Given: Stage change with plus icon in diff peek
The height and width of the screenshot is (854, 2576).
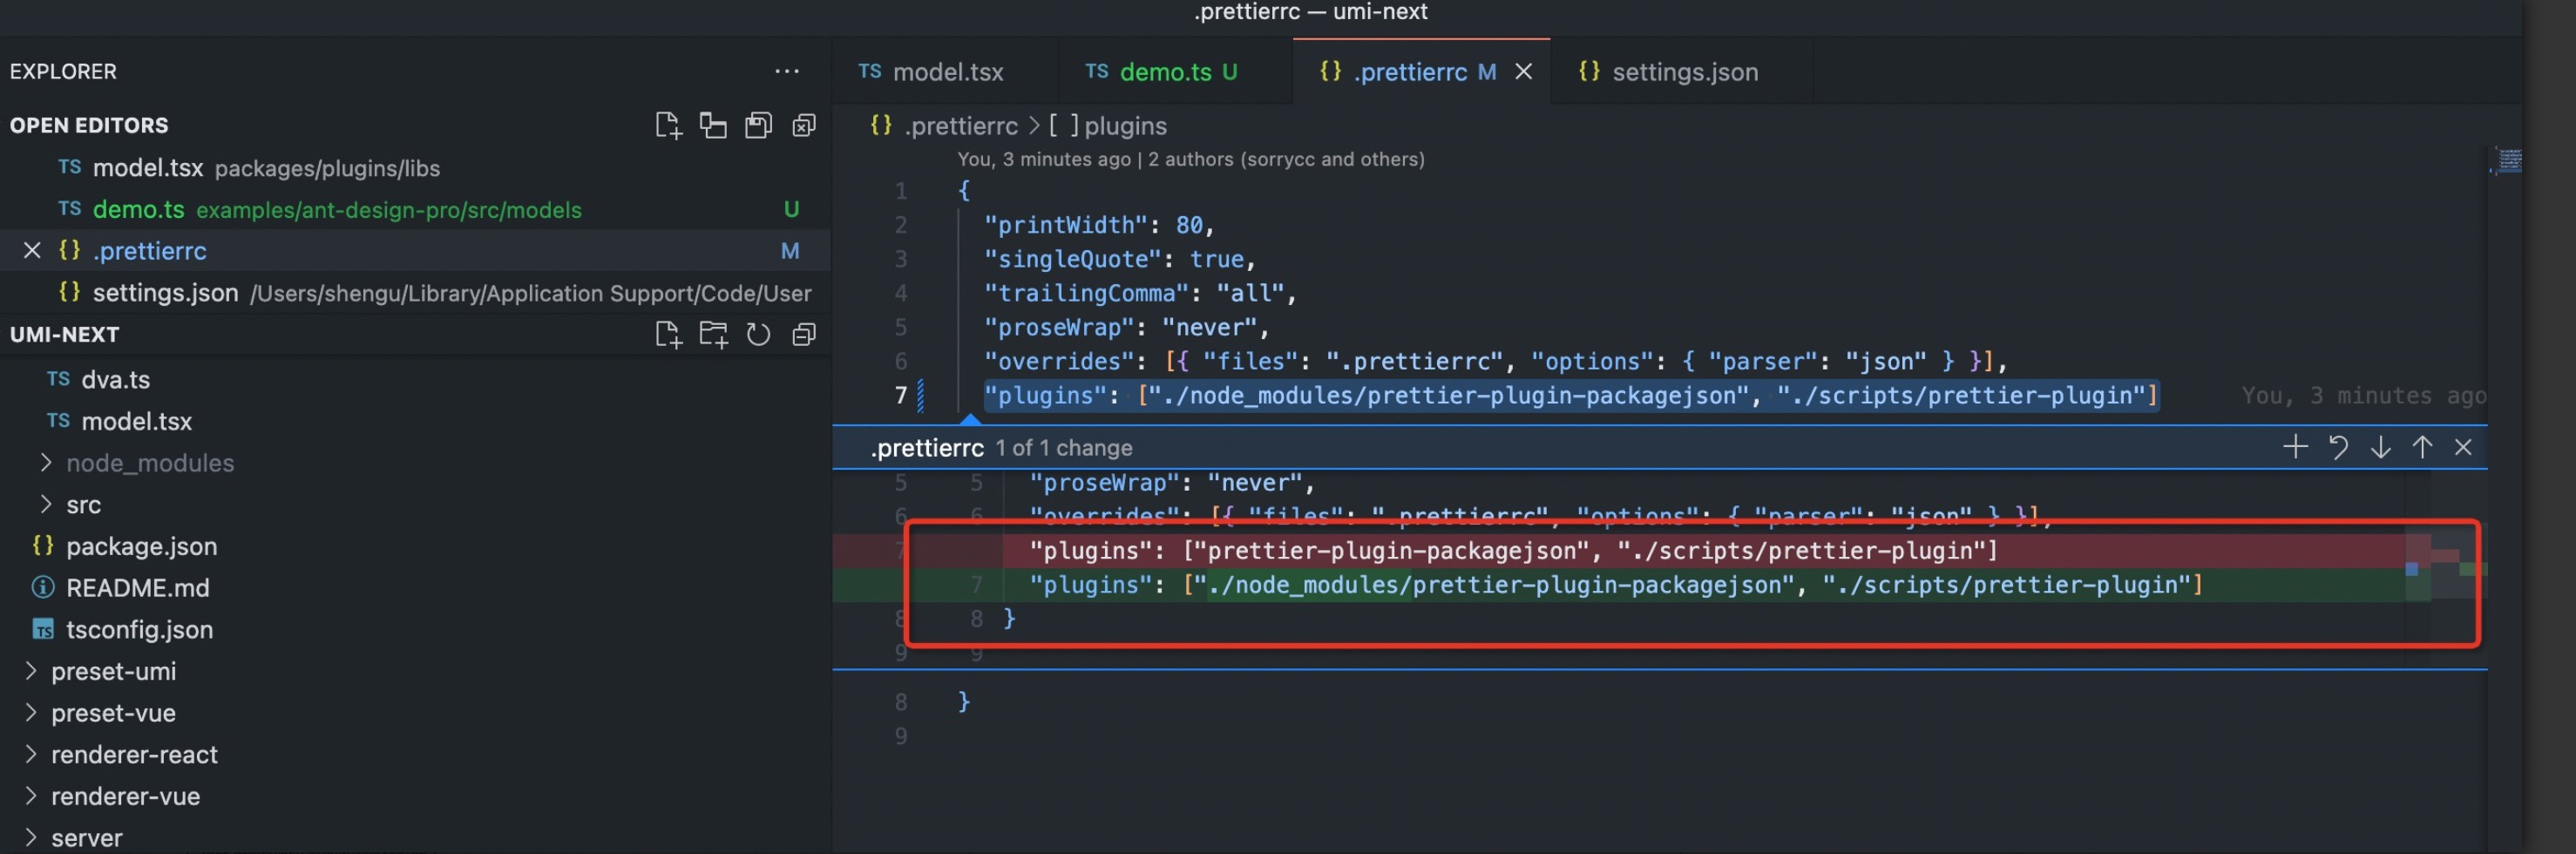Looking at the screenshot, I should click(x=2296, y=446).
